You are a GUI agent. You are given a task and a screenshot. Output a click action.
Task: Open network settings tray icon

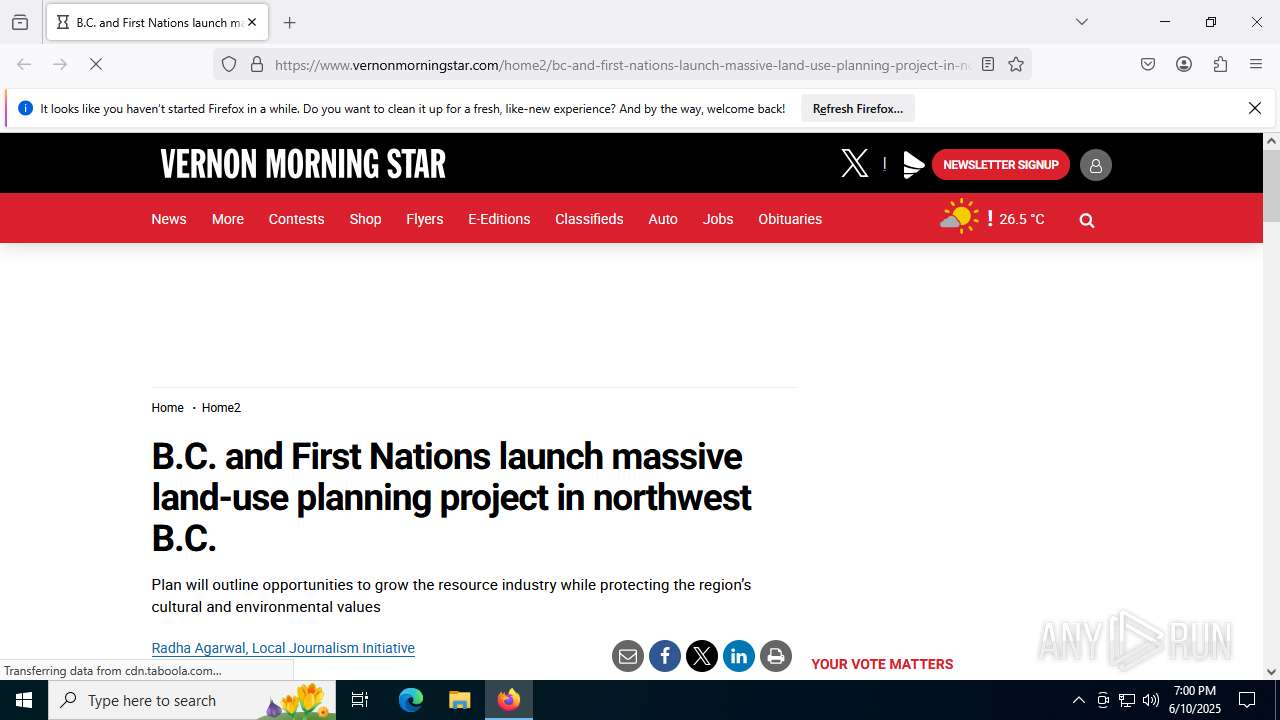[x=1127, y=700]
